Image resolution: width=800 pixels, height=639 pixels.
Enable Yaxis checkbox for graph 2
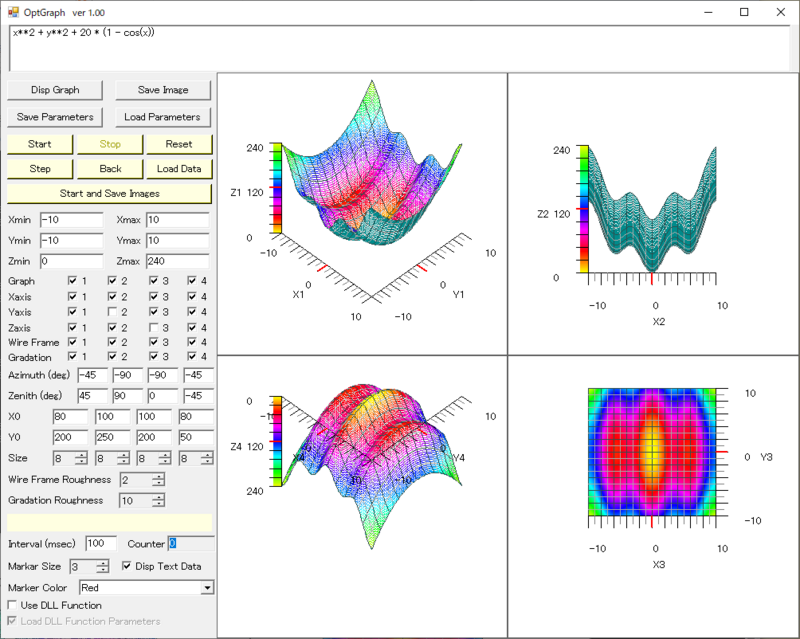[x=113, y=312]
